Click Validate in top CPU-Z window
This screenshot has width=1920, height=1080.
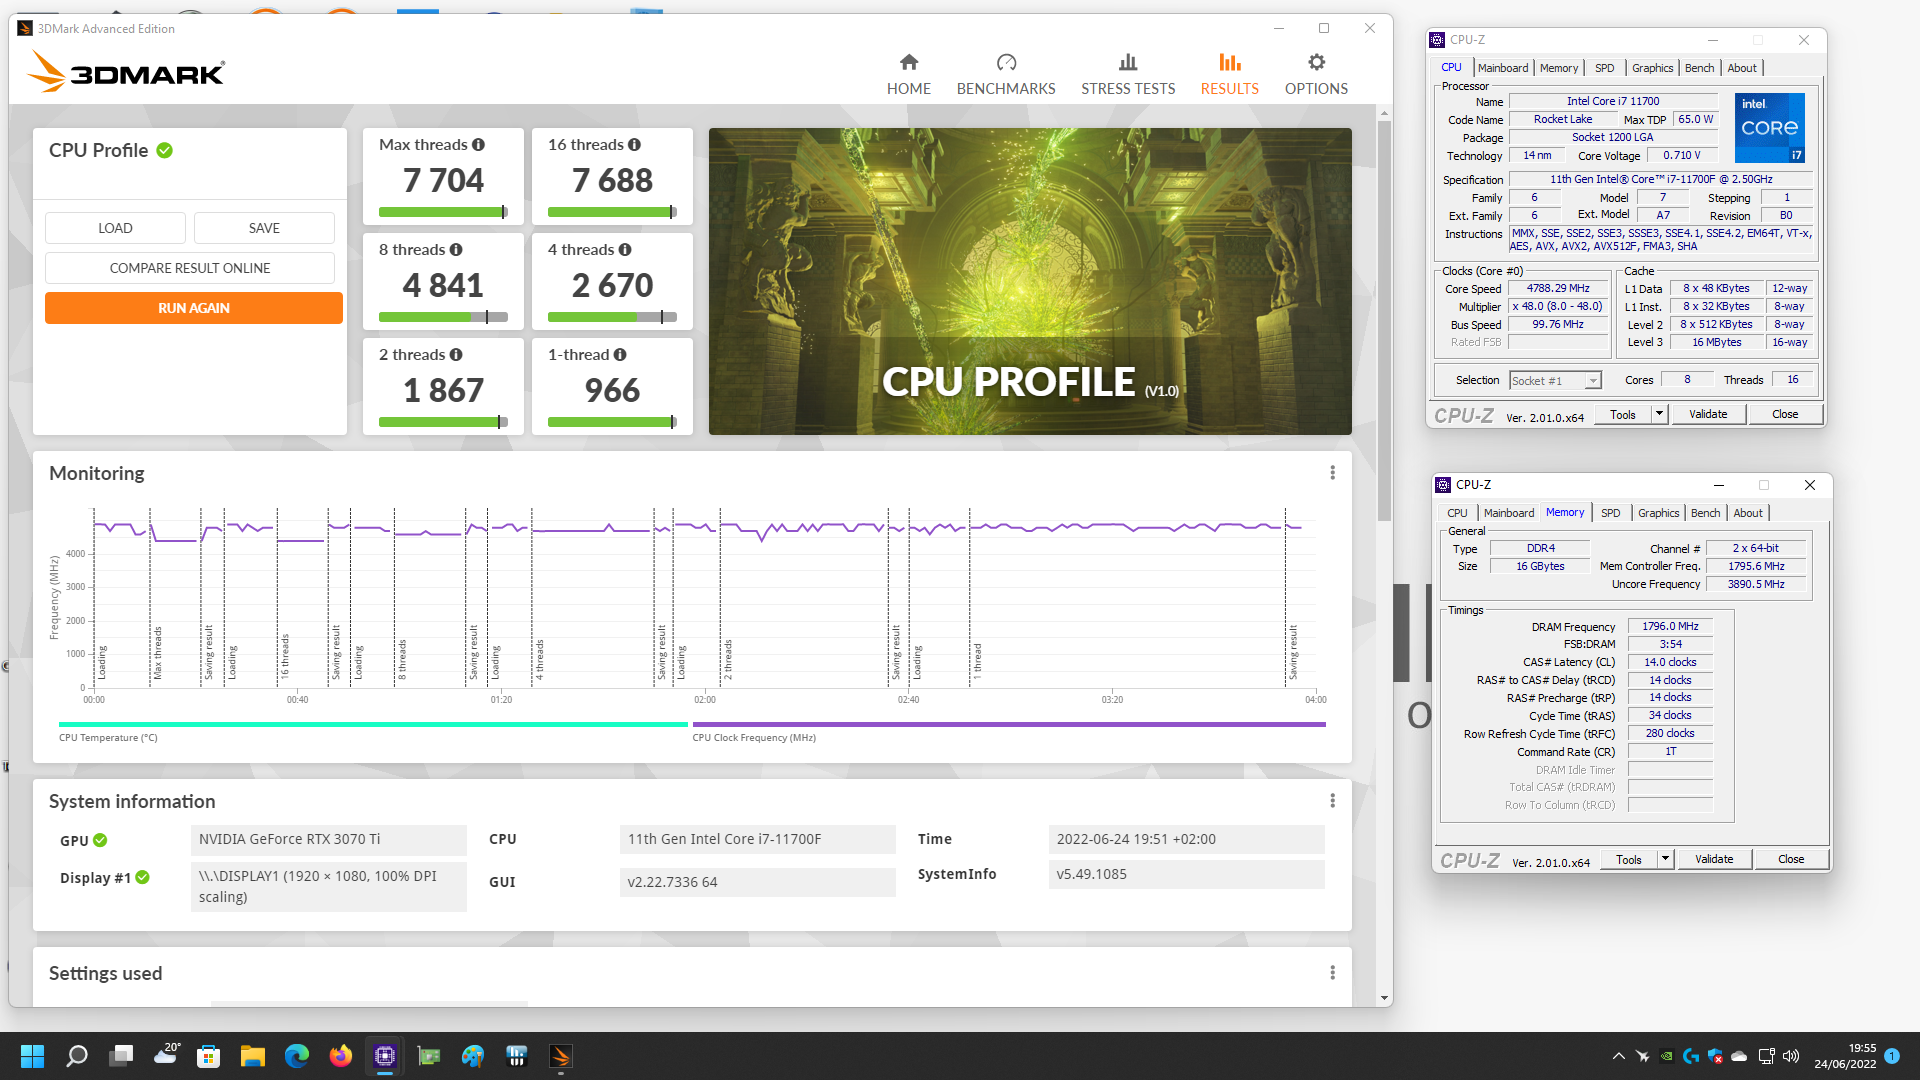[x=1708, y=414]
